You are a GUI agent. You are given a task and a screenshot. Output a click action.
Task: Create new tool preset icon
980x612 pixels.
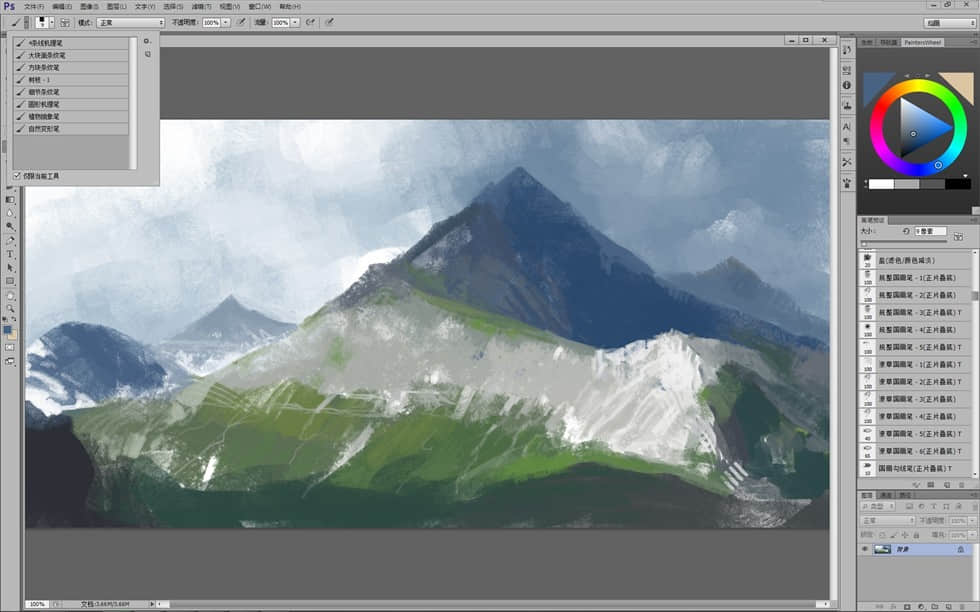(148, 54)
